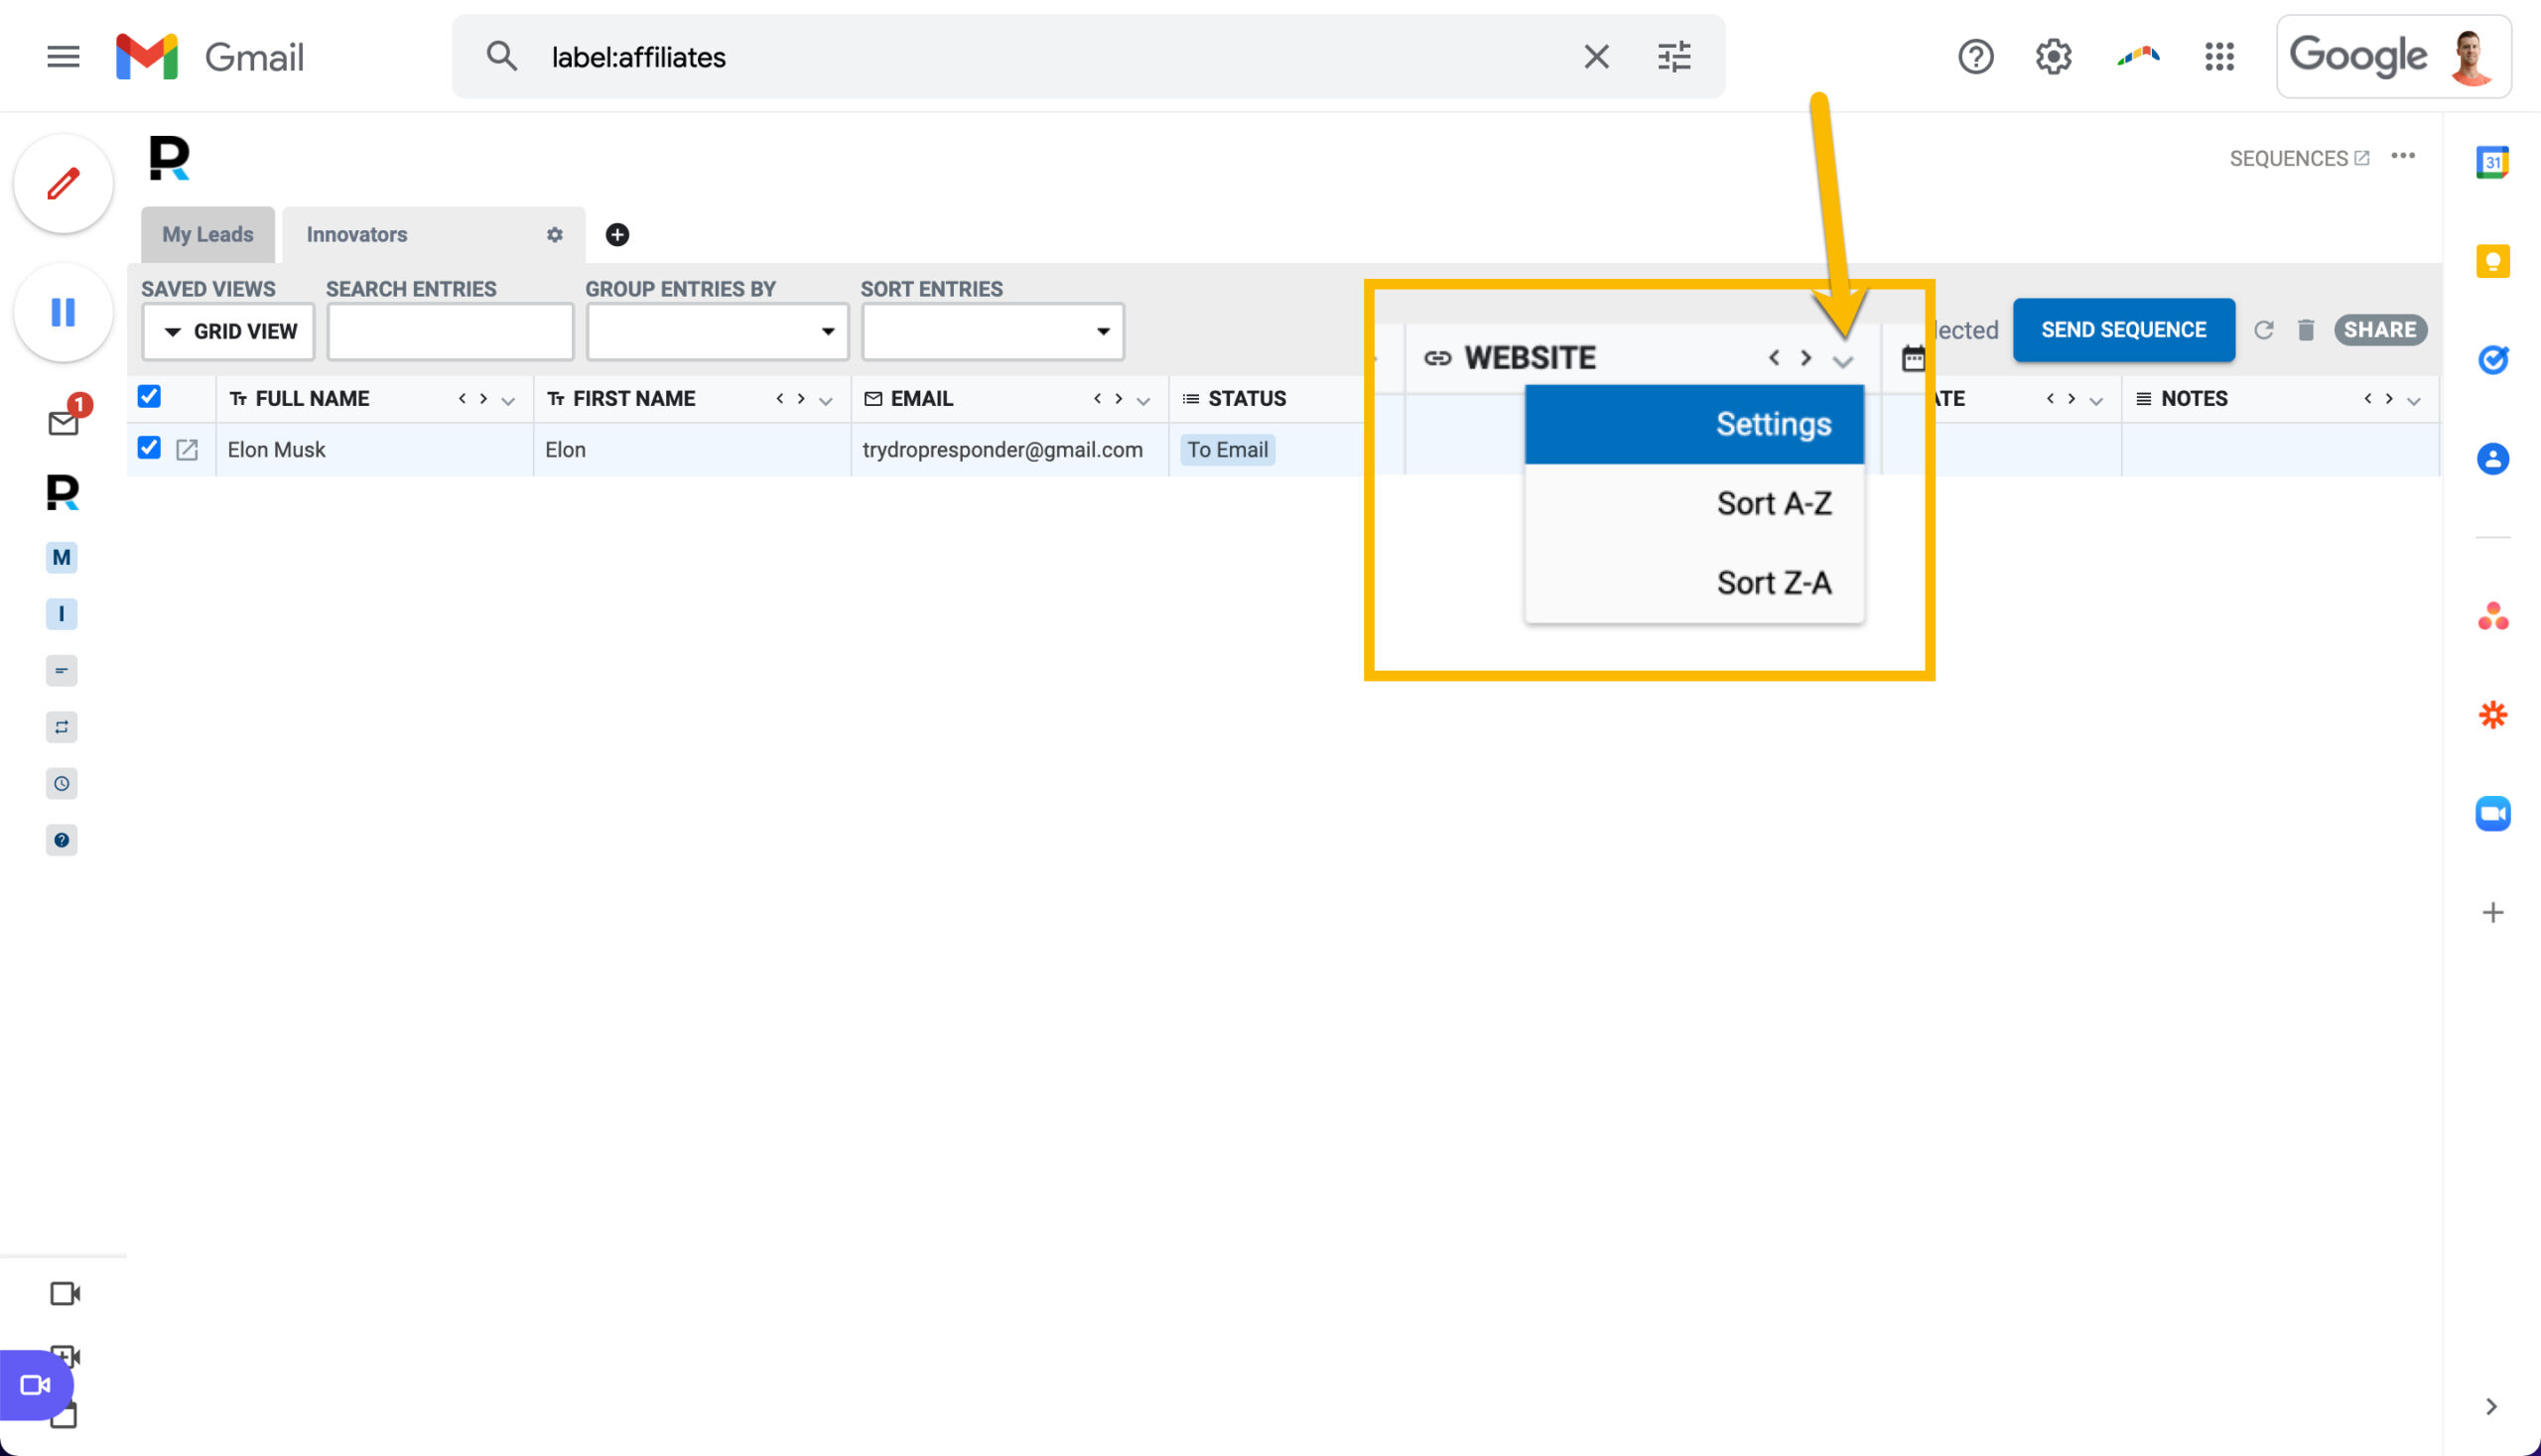
Task: Open Google Calendar side panel
Action: [x=2492, y=162]
